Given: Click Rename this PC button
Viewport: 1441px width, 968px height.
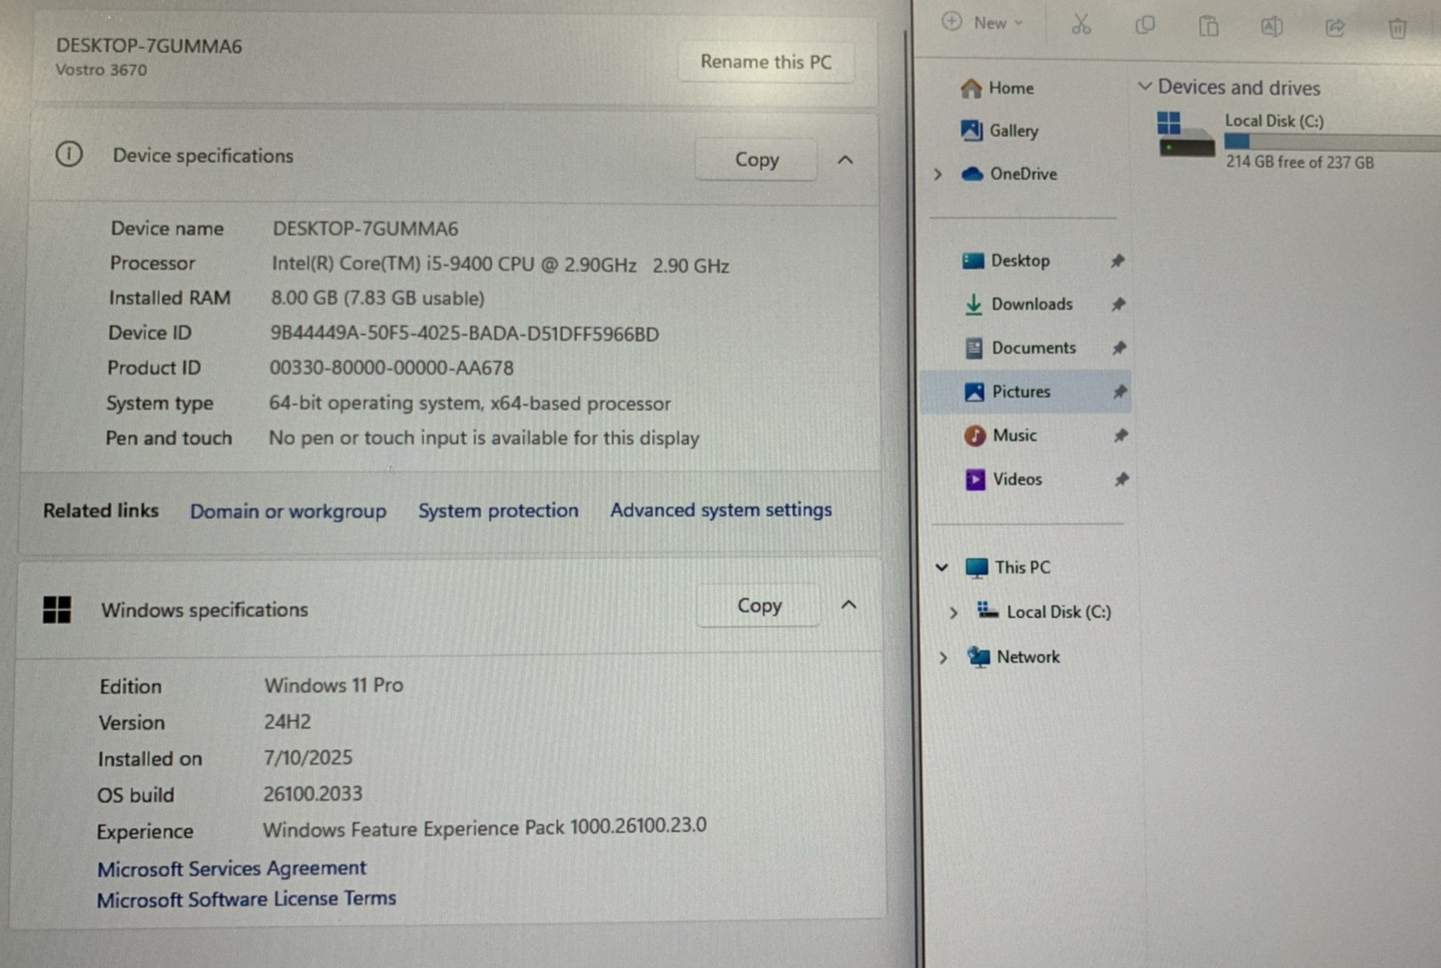Looking at the screenshot, I should [x=766, y=62].
